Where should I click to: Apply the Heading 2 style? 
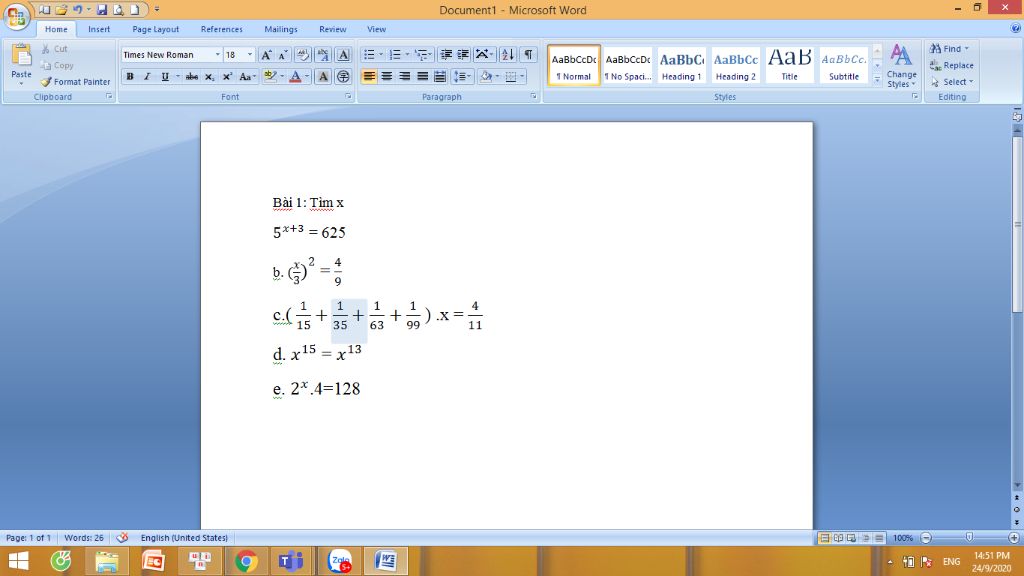click(735, 65)
